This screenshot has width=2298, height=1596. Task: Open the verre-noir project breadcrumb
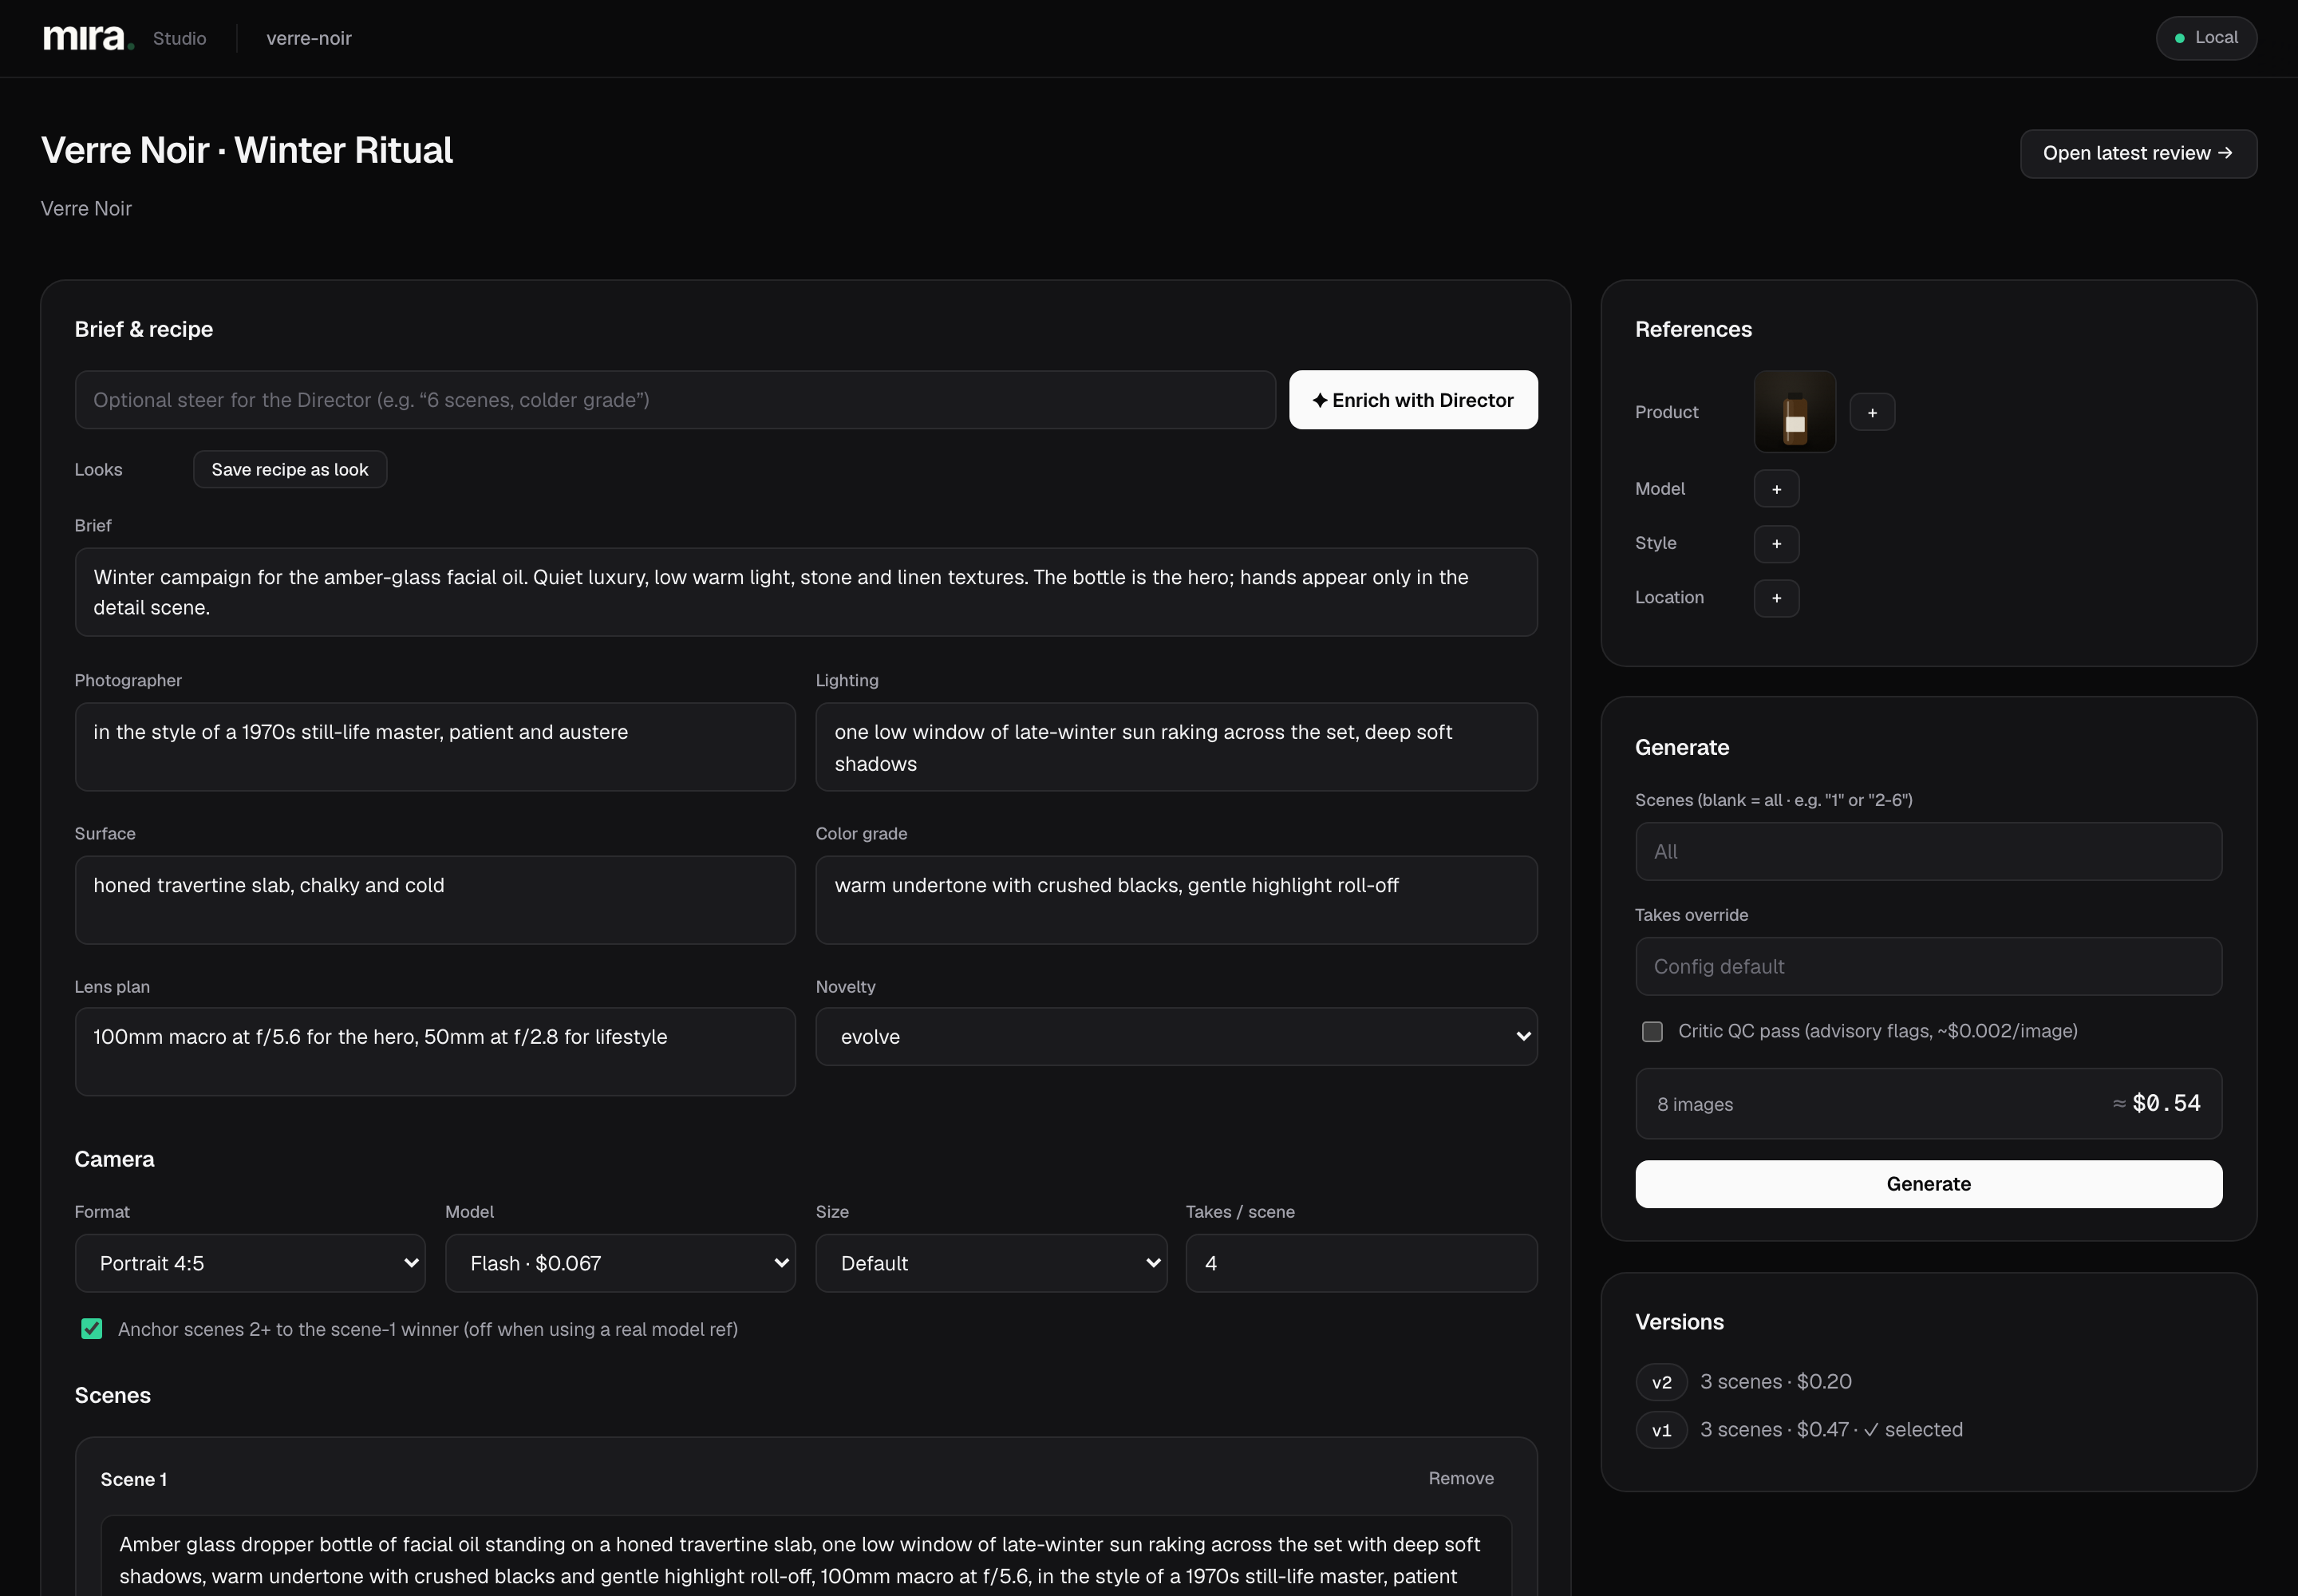click(309, 38)
